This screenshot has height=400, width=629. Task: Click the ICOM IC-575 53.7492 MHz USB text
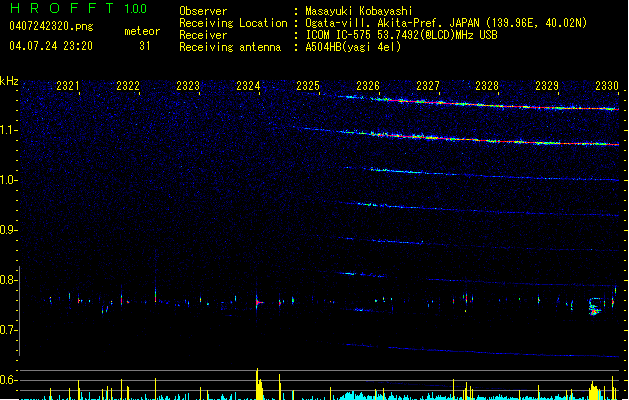point(401,35)
